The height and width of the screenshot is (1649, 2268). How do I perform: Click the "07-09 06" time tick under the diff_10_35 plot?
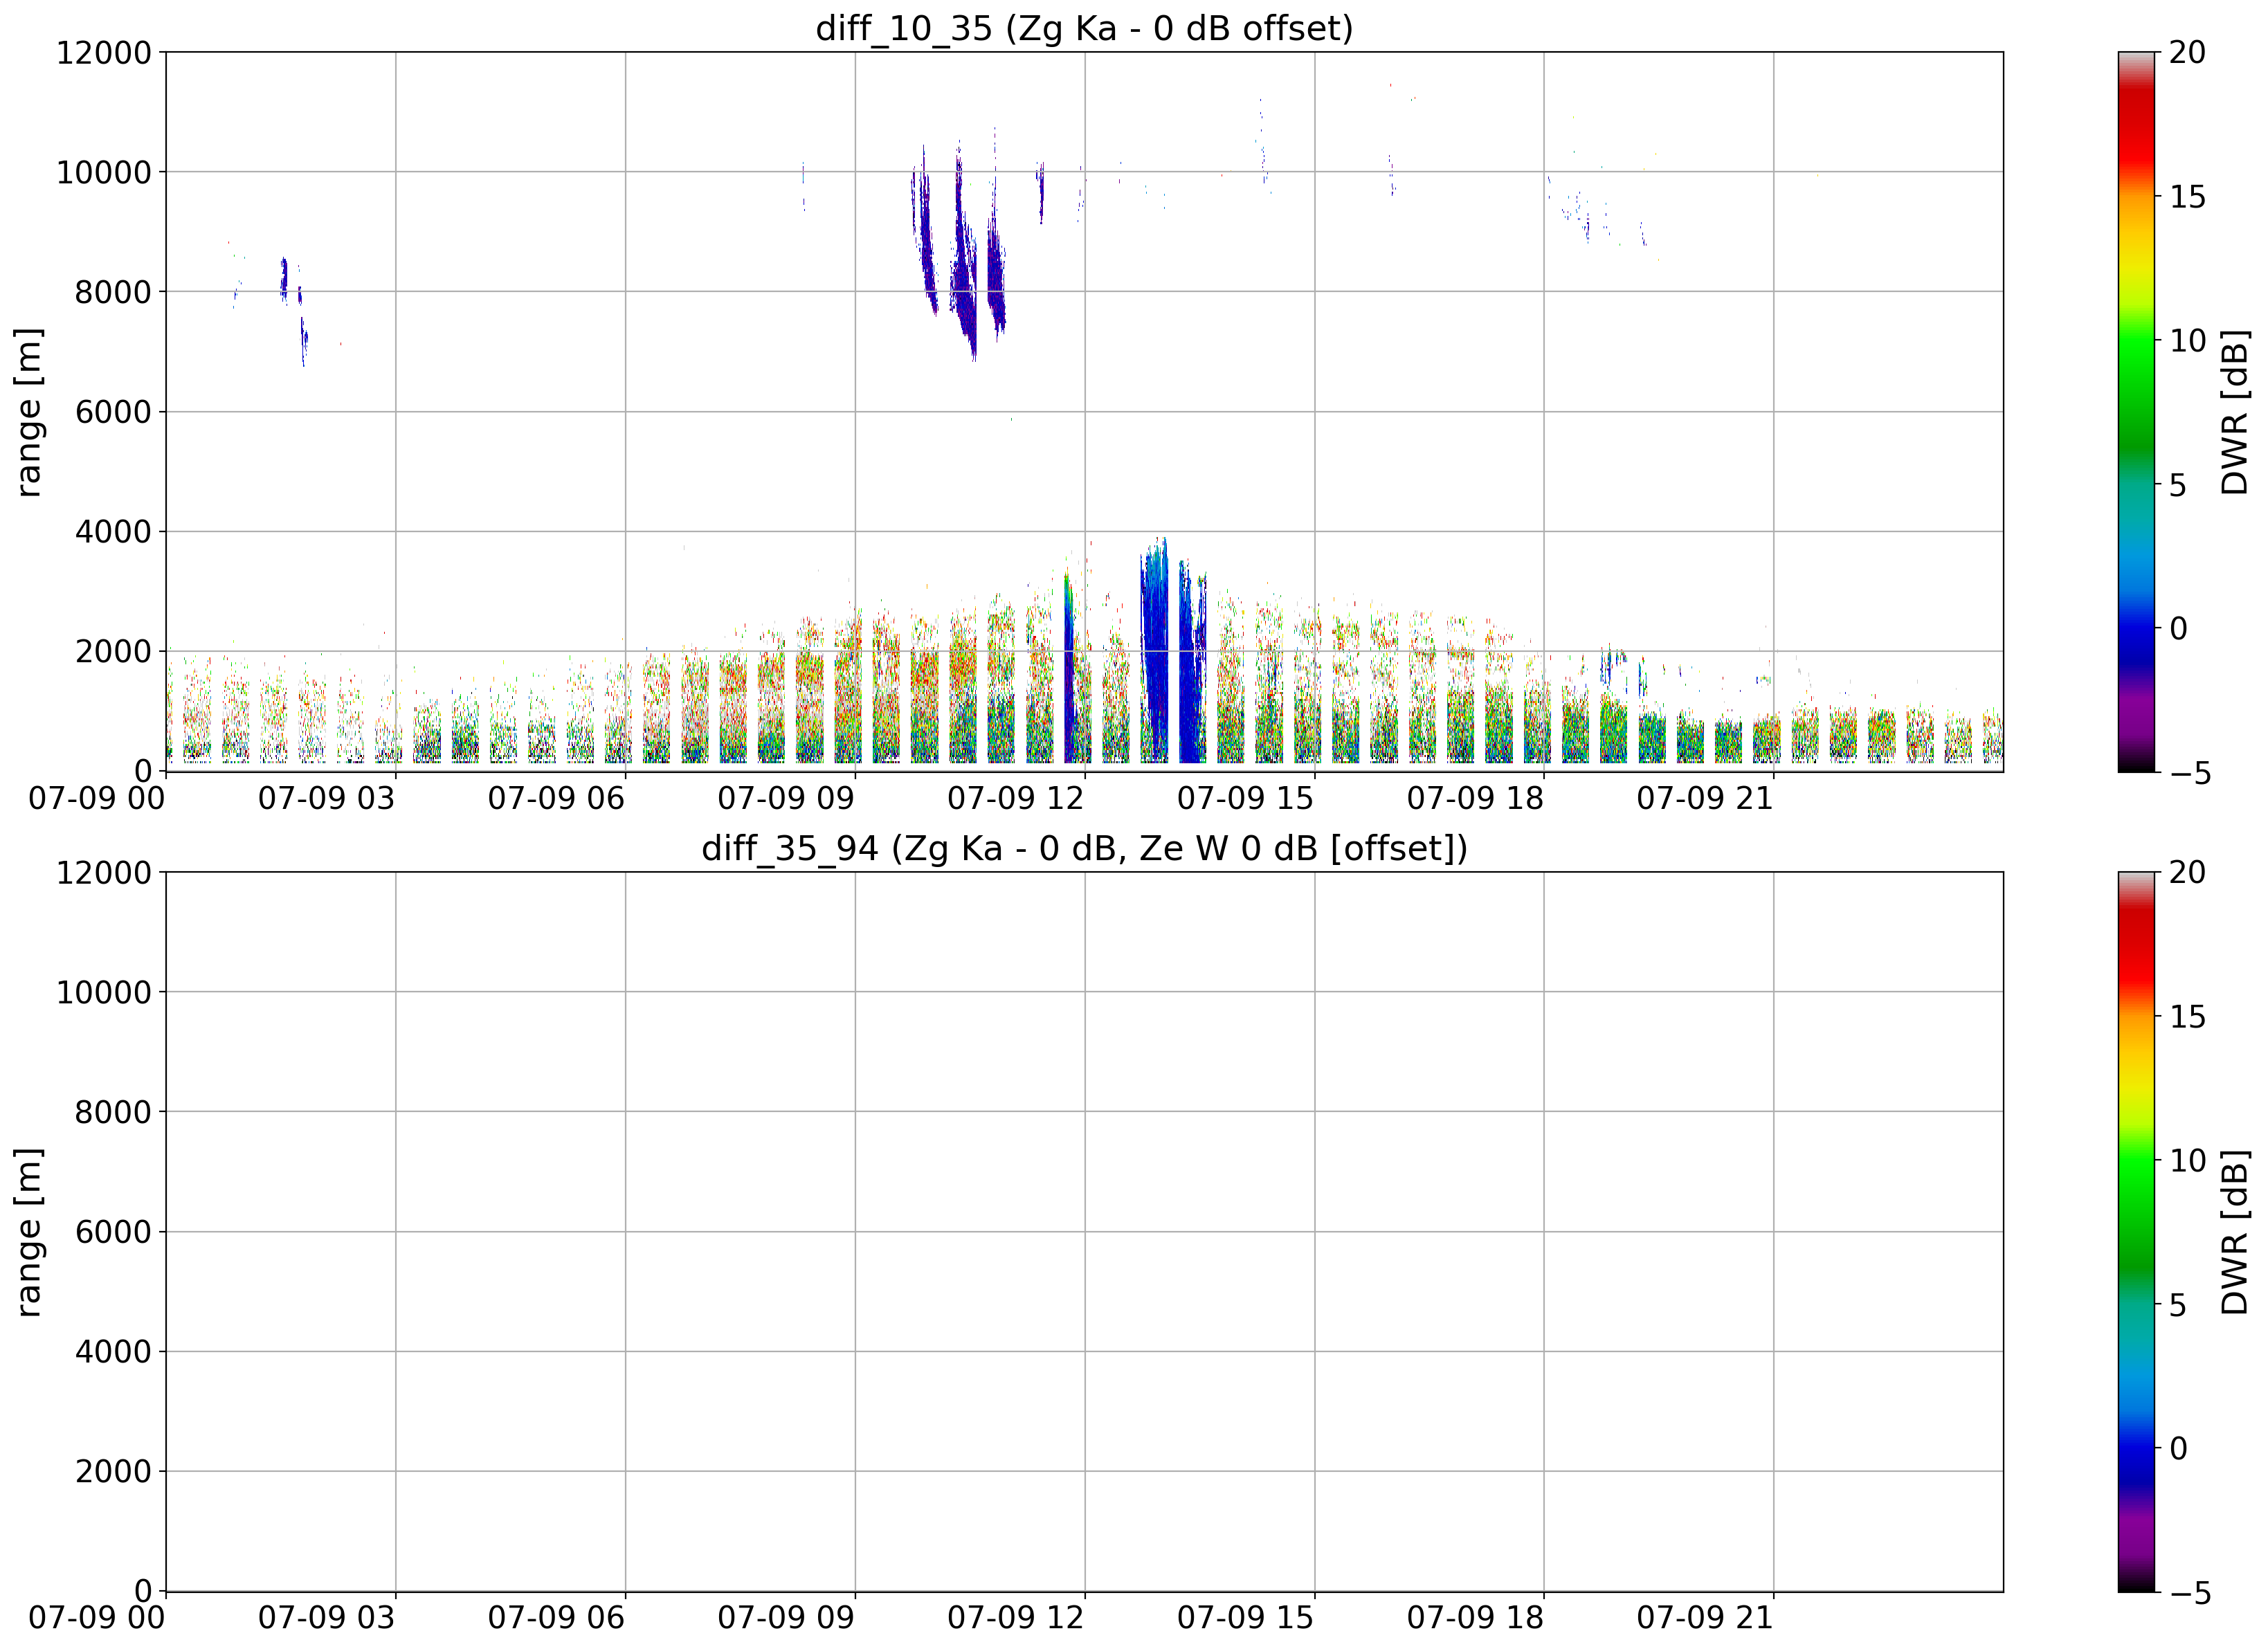pos(557,798)
